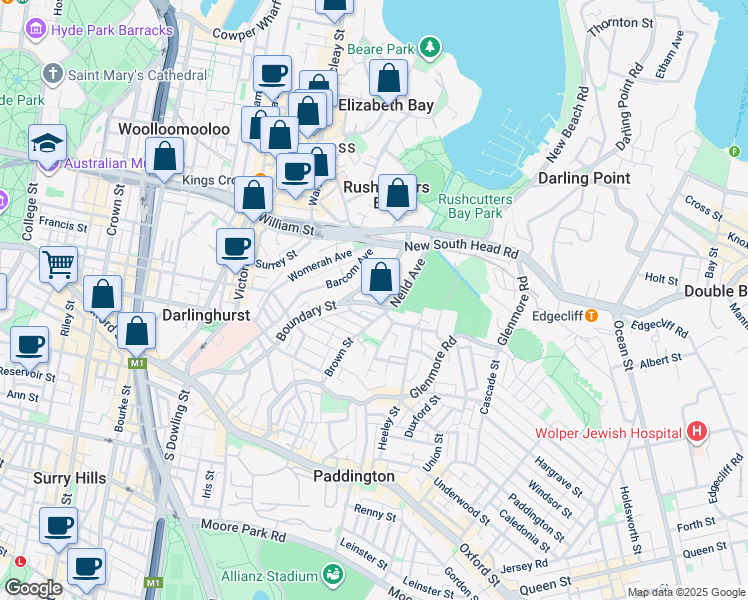Viewport: 748px width, 600px height.
Task: Click the coffee cup marker near Cowper Wharf
Action: (272, 75)
